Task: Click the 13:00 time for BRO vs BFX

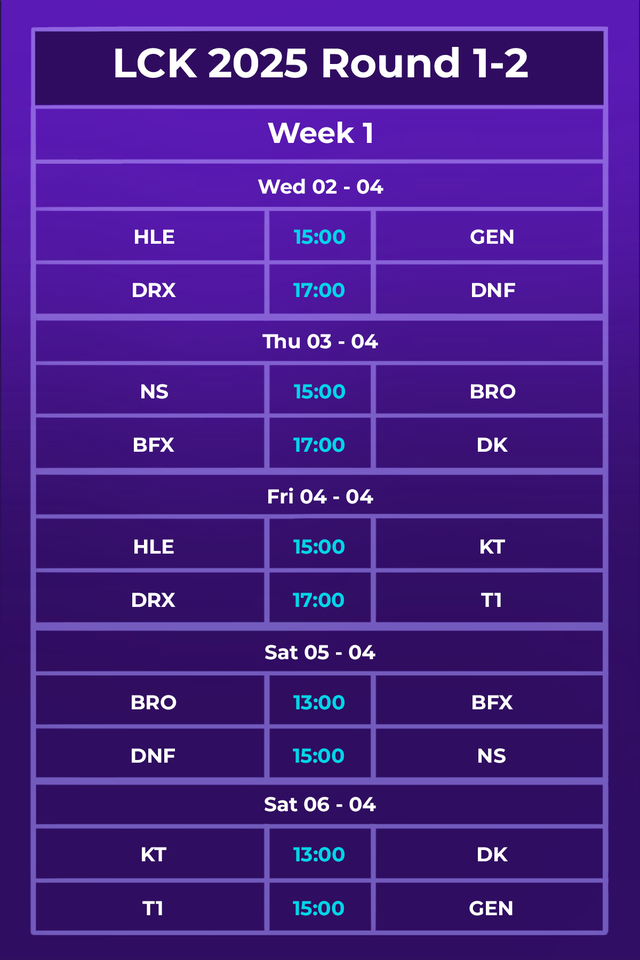Action: (x=319, y=703)
